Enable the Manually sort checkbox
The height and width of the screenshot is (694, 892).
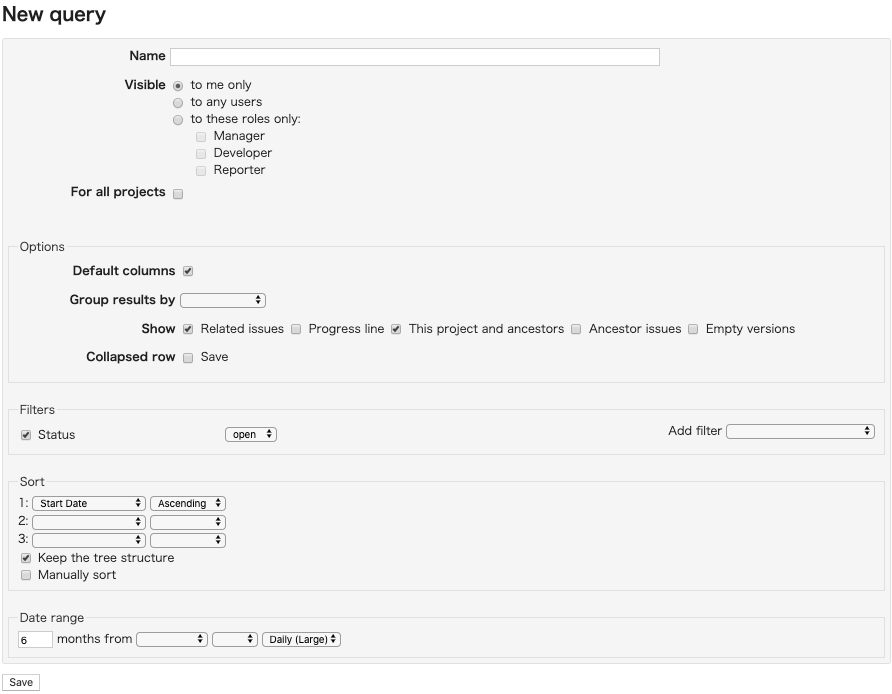pos(26,575)
